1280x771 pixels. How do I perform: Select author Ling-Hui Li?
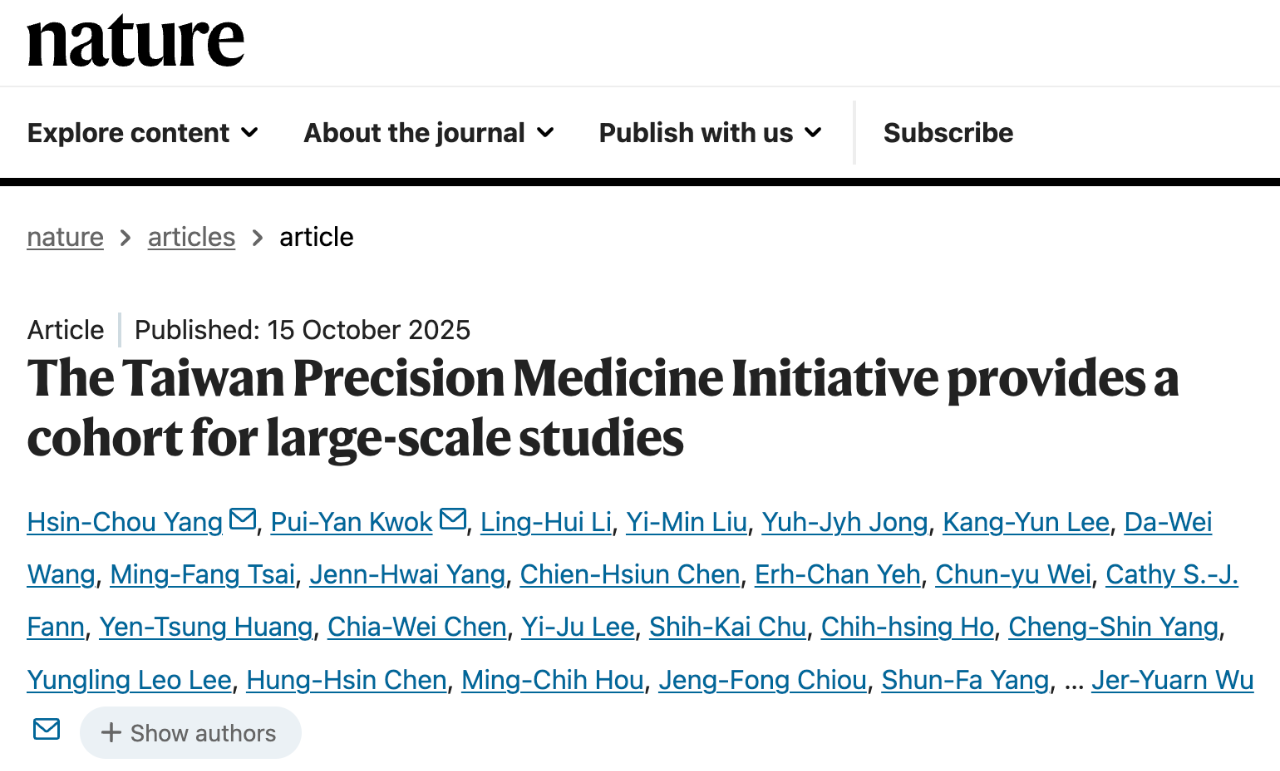(x=545, y=522)
